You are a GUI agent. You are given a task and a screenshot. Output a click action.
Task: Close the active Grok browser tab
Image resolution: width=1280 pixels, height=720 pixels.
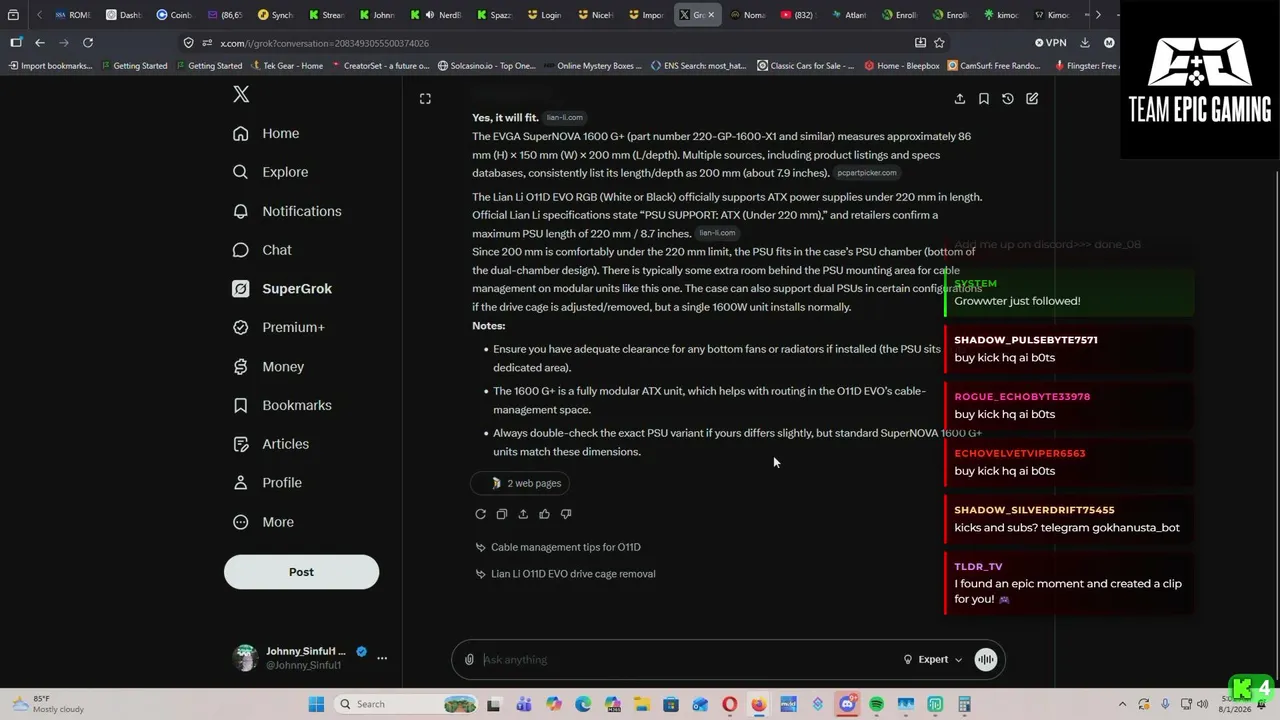click(x=711, y=15)
